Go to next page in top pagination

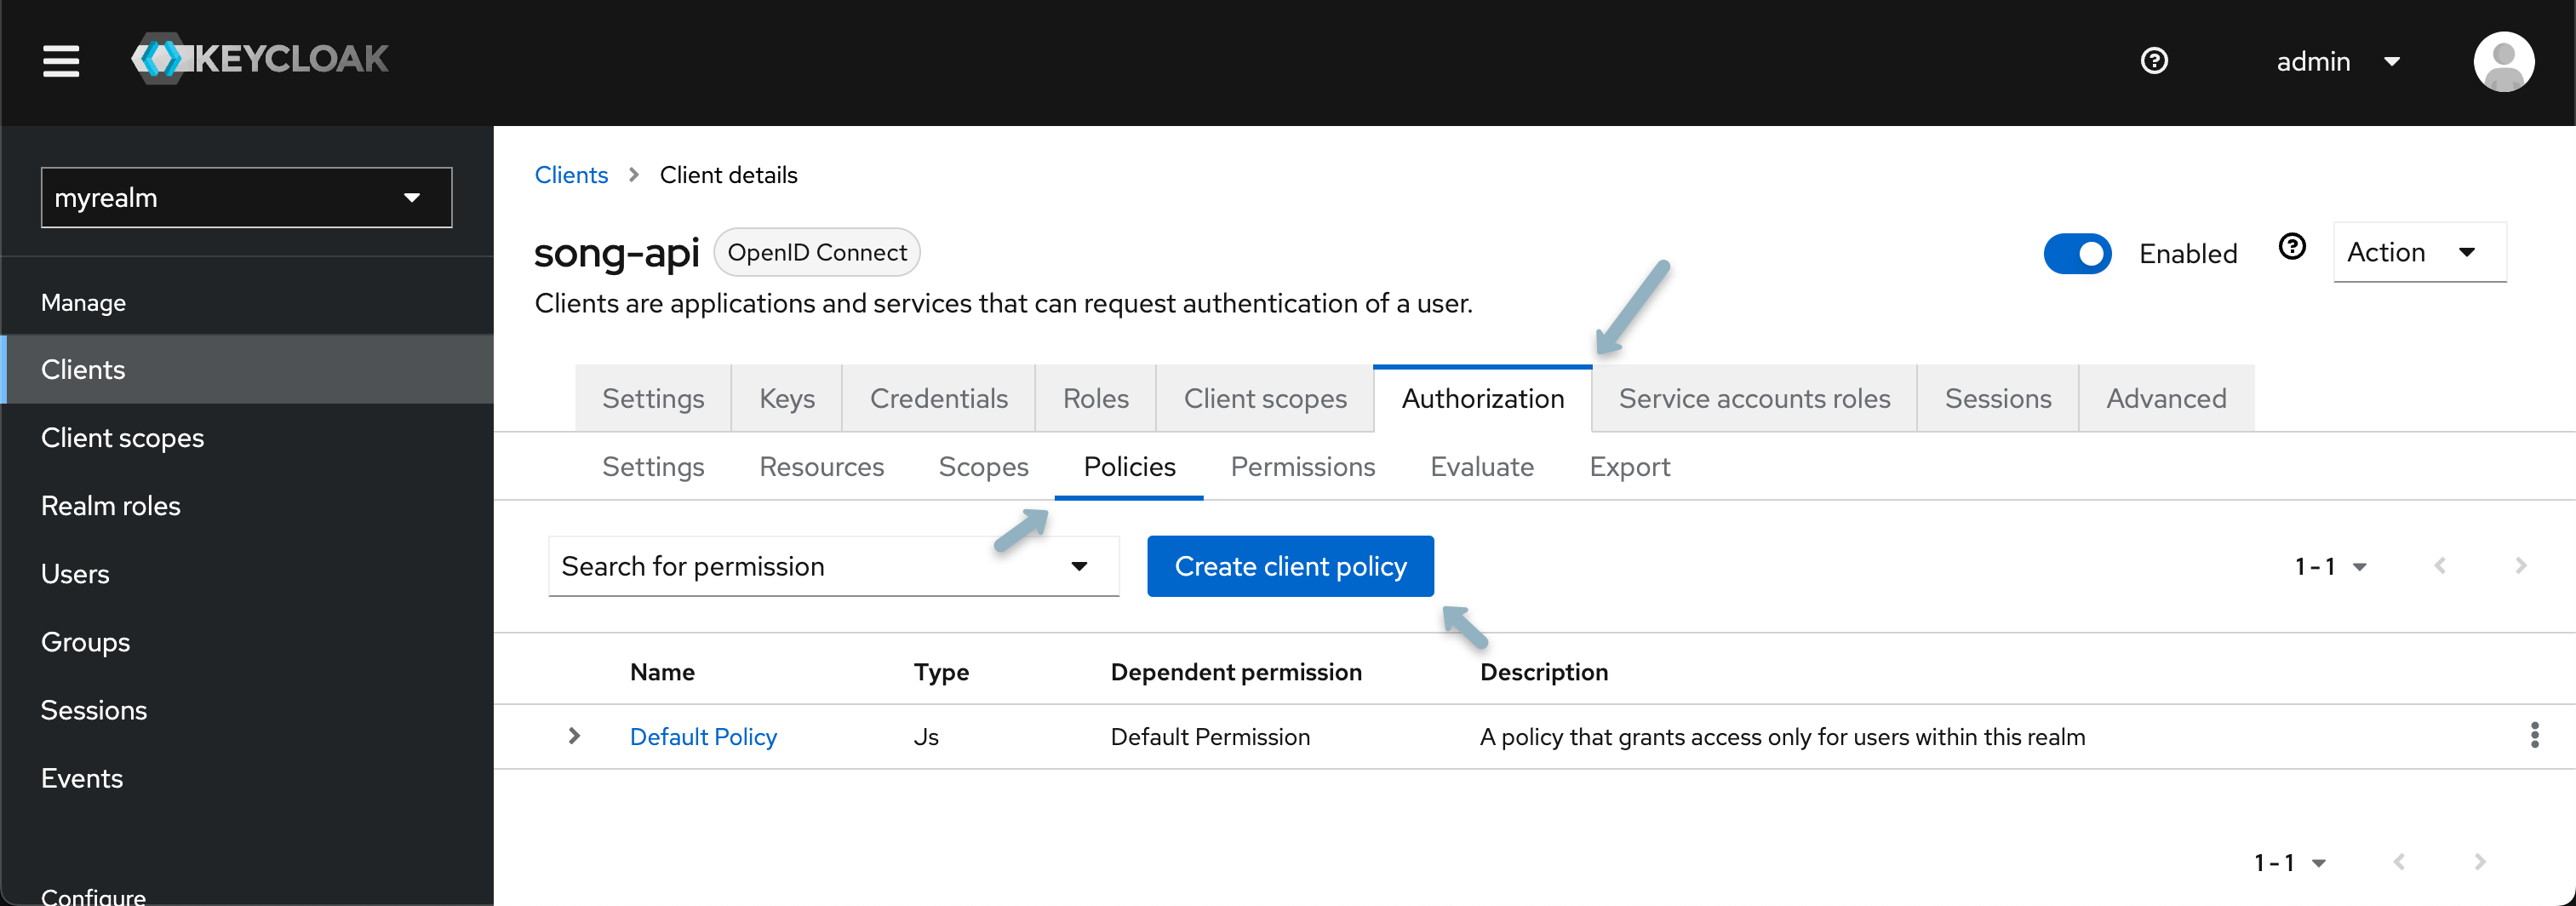(2520, 566)
